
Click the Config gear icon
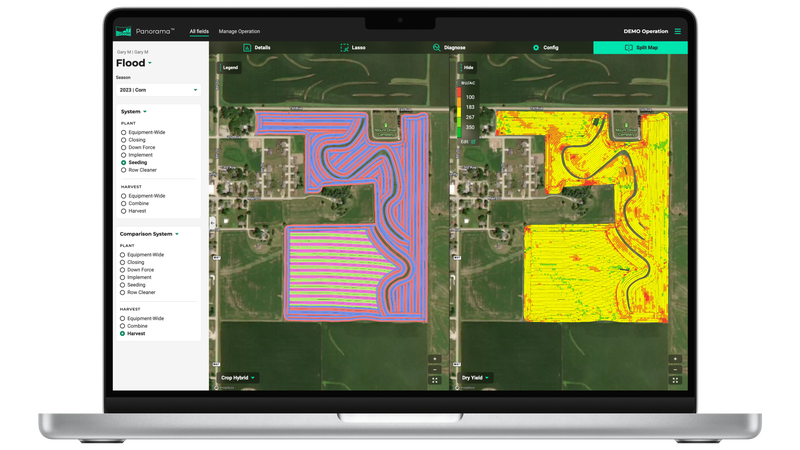(x=536, y=47)
